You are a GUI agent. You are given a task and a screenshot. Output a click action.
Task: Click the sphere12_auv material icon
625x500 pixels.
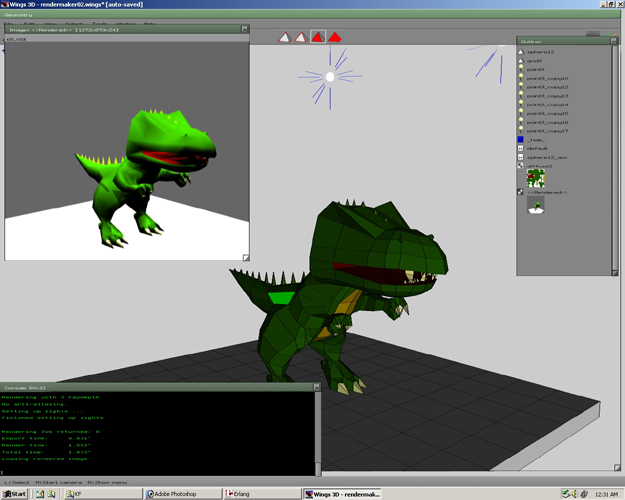521,157
